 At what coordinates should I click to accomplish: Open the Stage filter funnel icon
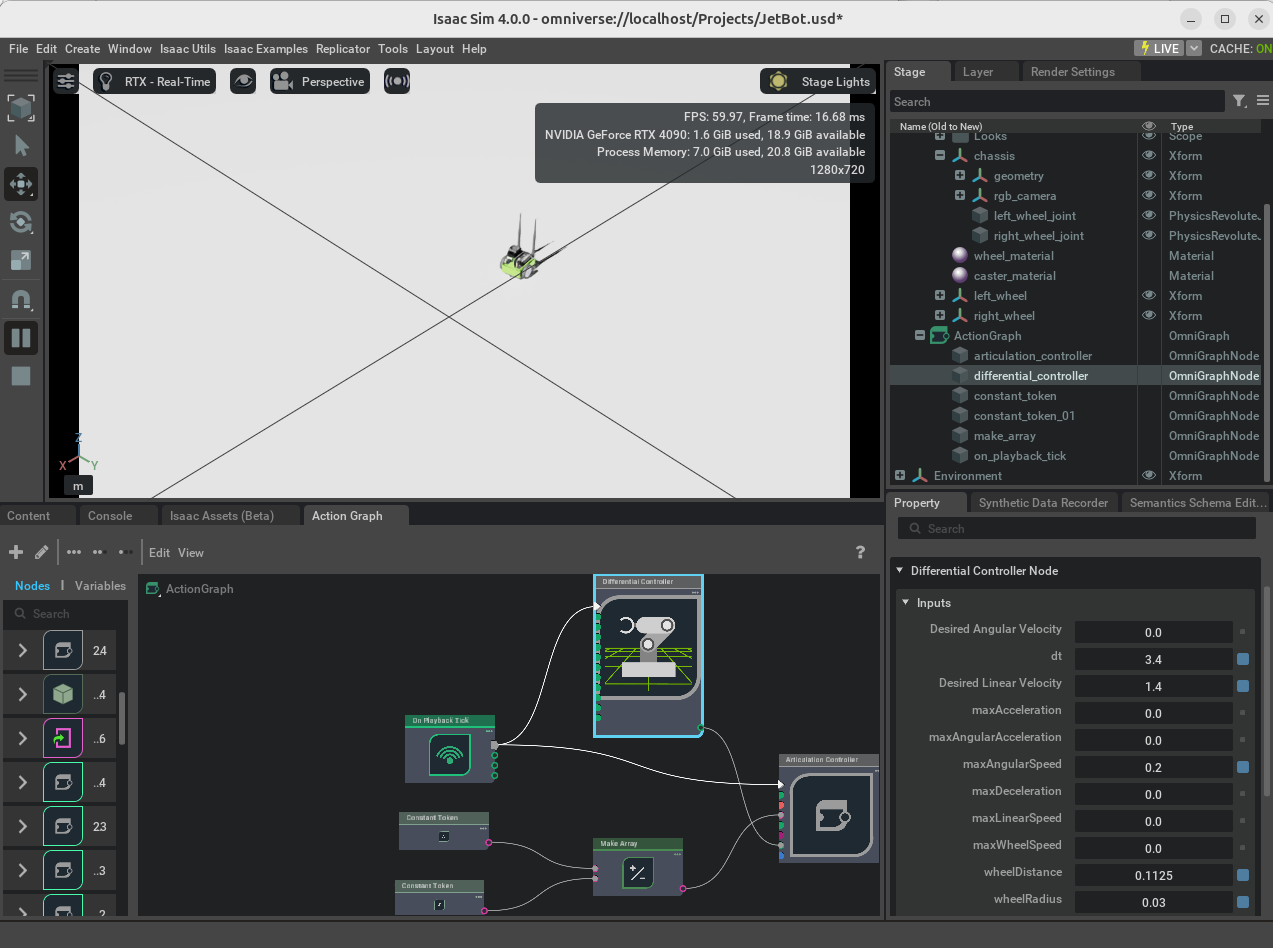[1239, 101]
